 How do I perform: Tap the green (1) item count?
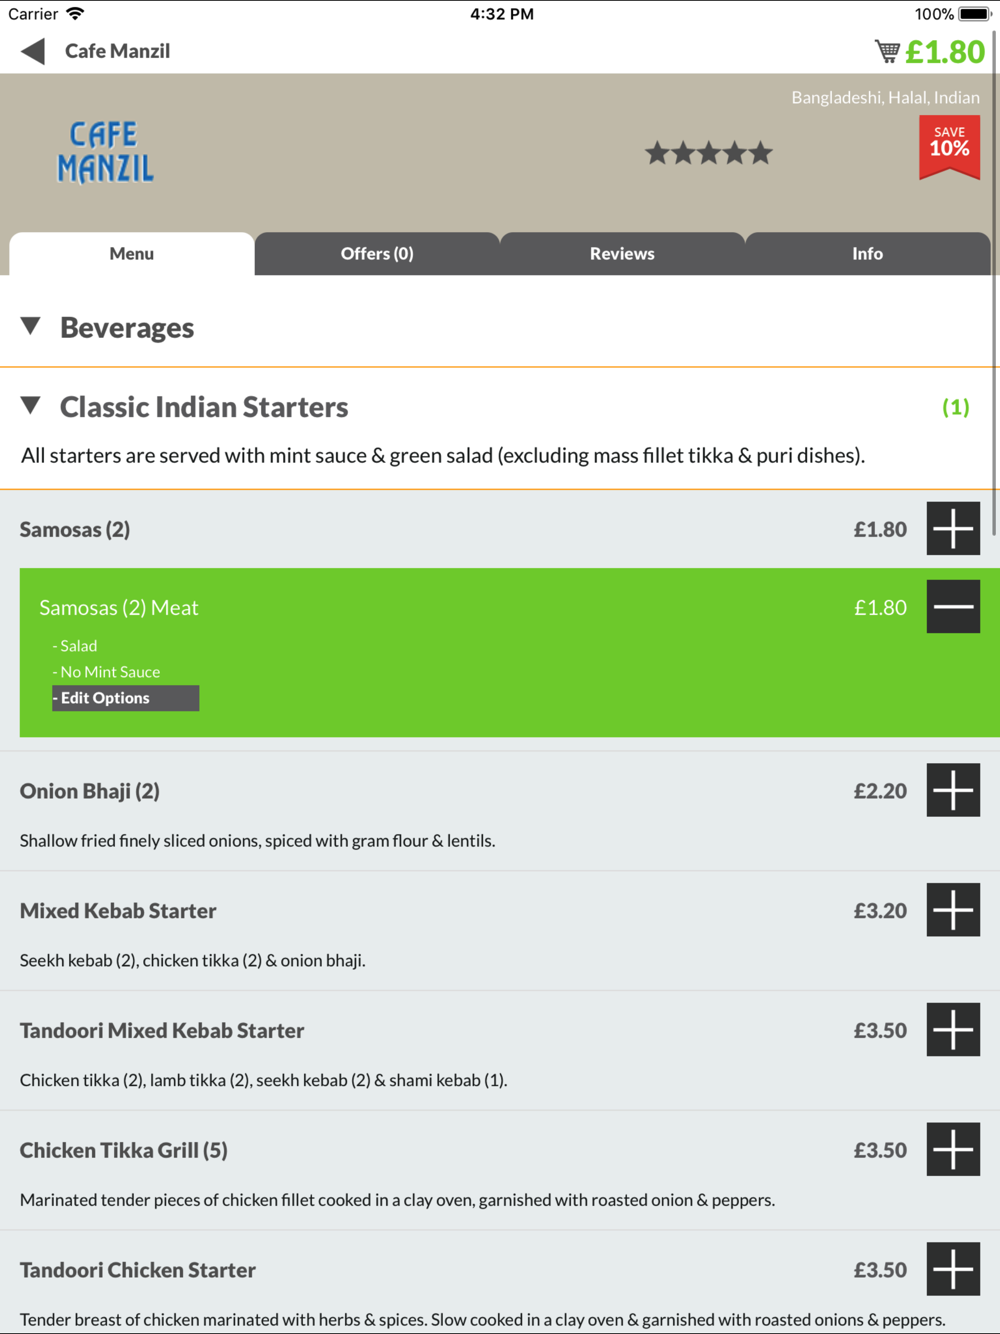point(956,407)
